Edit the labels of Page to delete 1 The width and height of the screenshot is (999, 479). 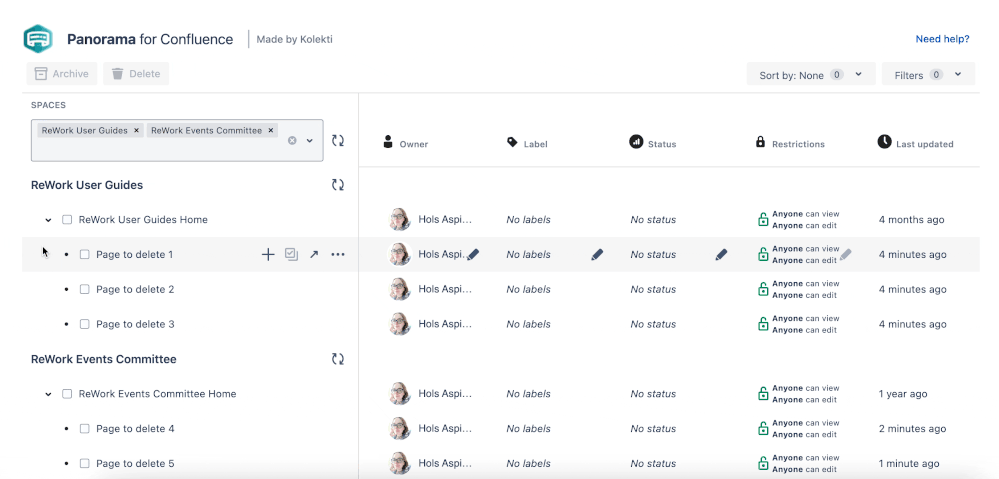(597, 255)
